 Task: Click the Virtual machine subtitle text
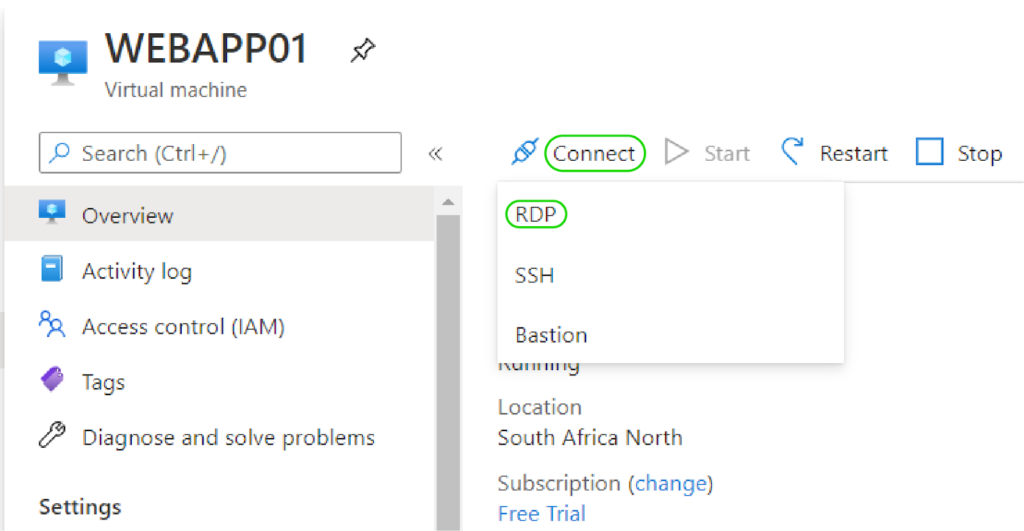[x=176, y=89]
